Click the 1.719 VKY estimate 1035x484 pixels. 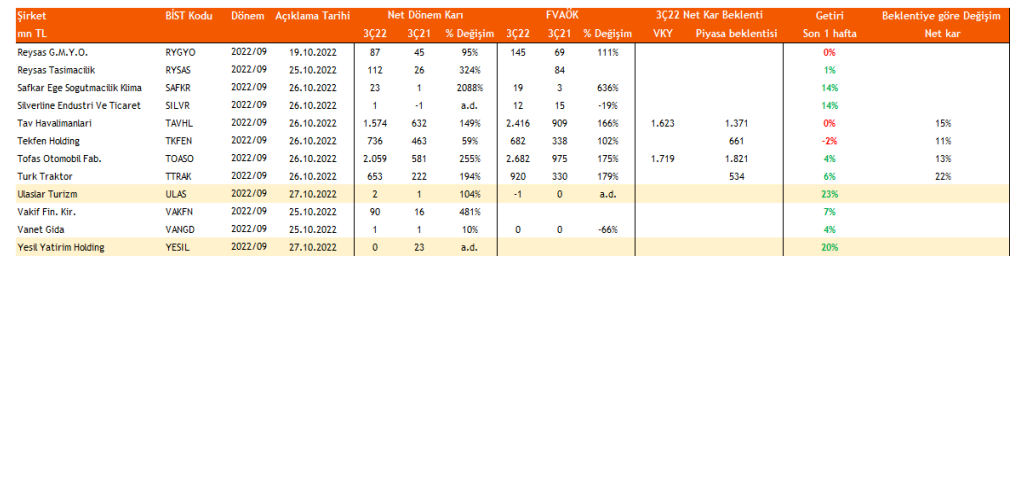point(662,158)
